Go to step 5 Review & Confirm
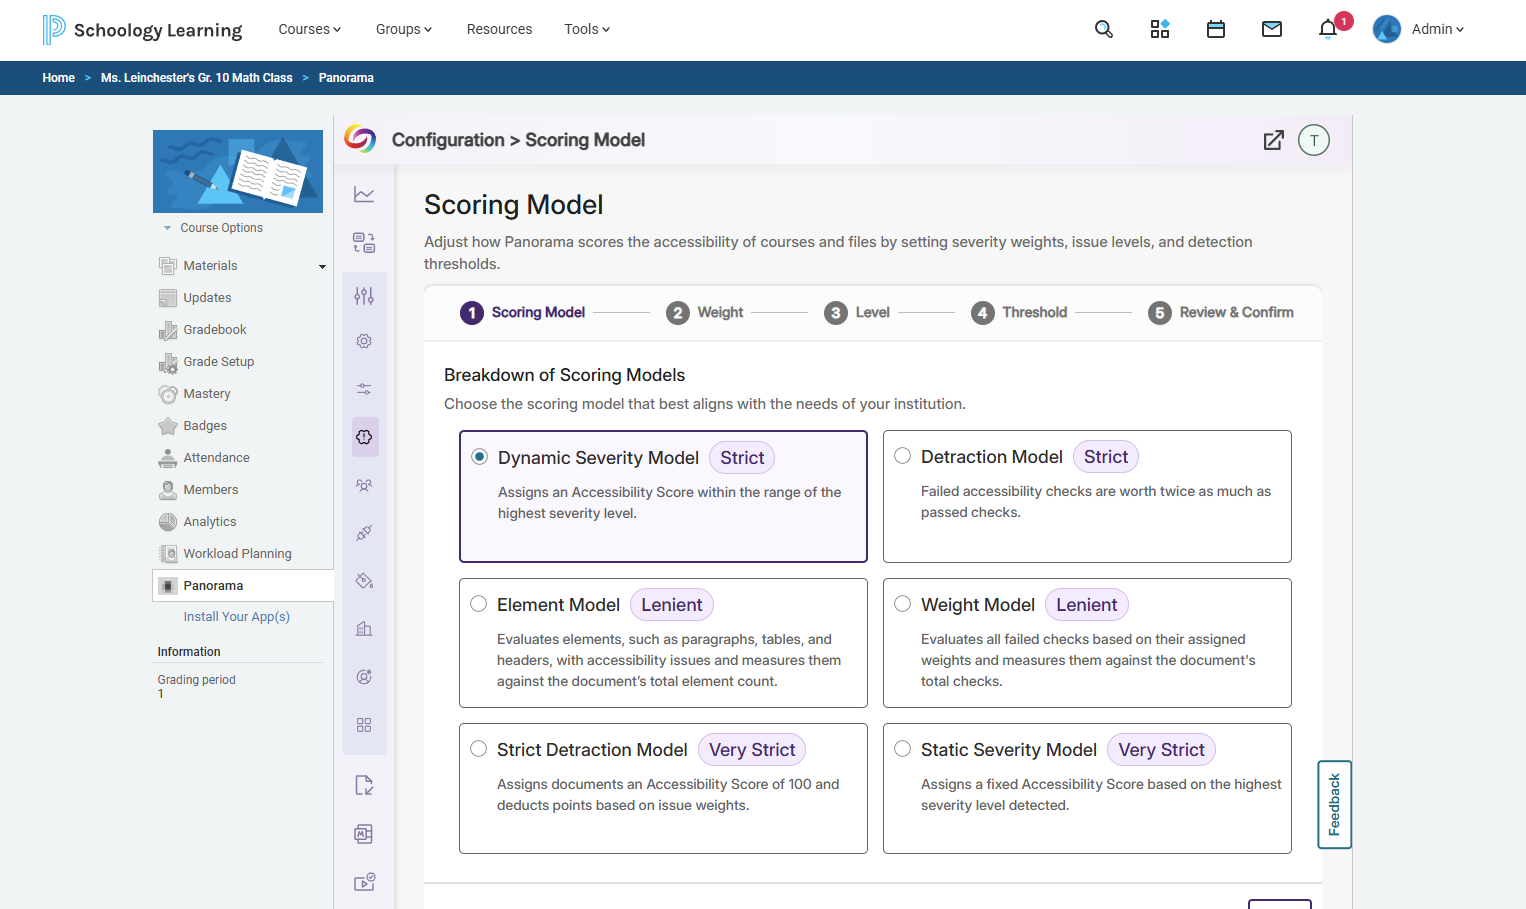The image size is (1526, 909). [1221, 312]
